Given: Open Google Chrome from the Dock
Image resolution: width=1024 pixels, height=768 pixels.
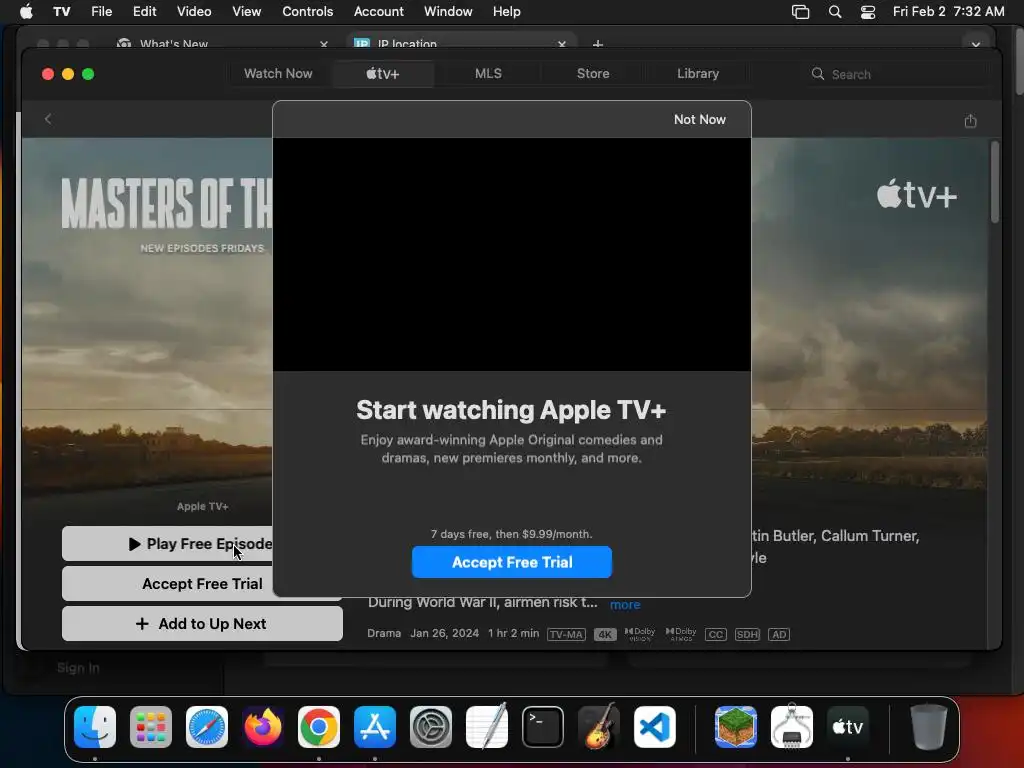Looking at the screenshot, I should coord(319,727).
